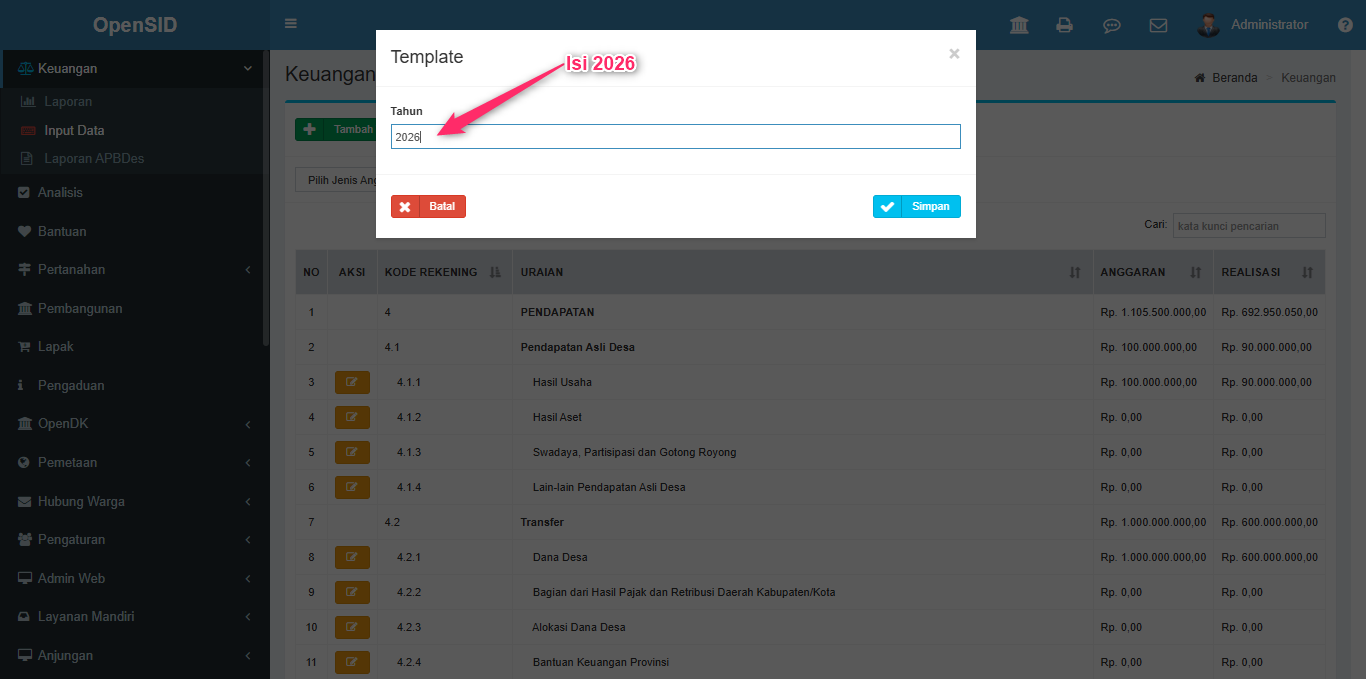Image resolution: width=1366 pixels, height=679 pixels.
Task: Click edit icon for Dana Desa row
Action: click(352, 557)
